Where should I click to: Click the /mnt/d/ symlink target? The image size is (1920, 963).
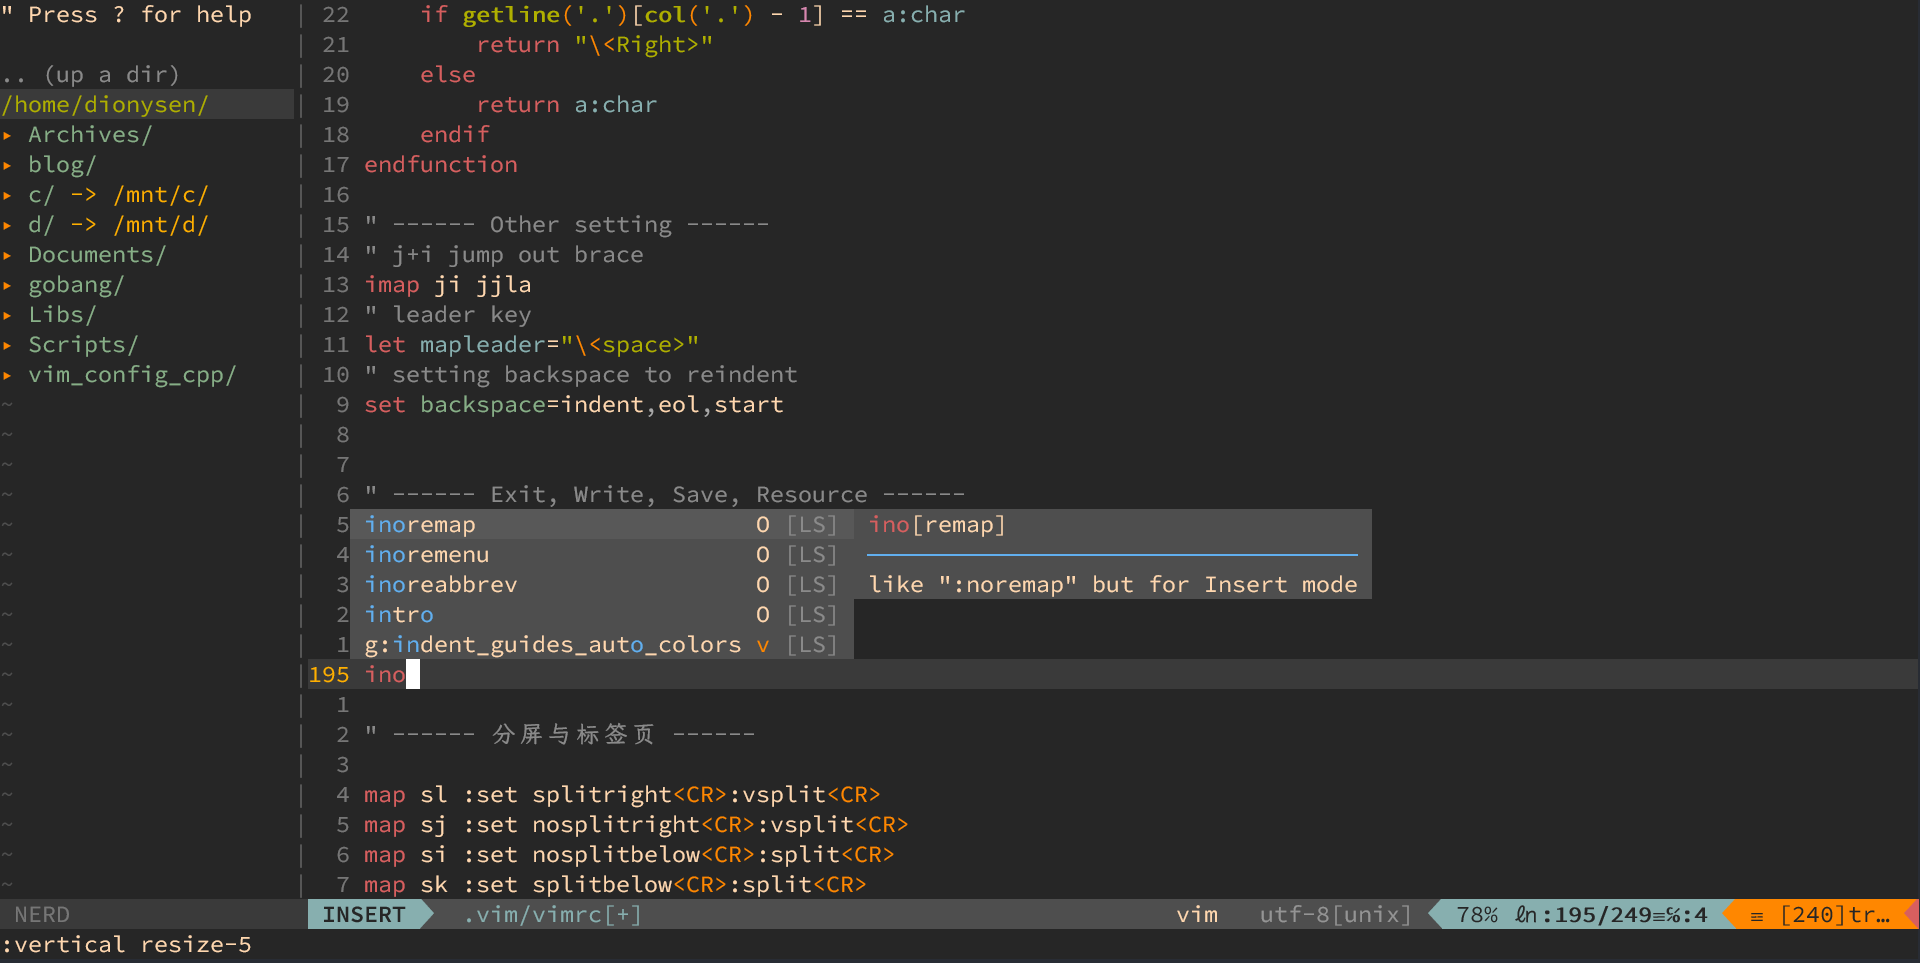click(x=161, y=225)
